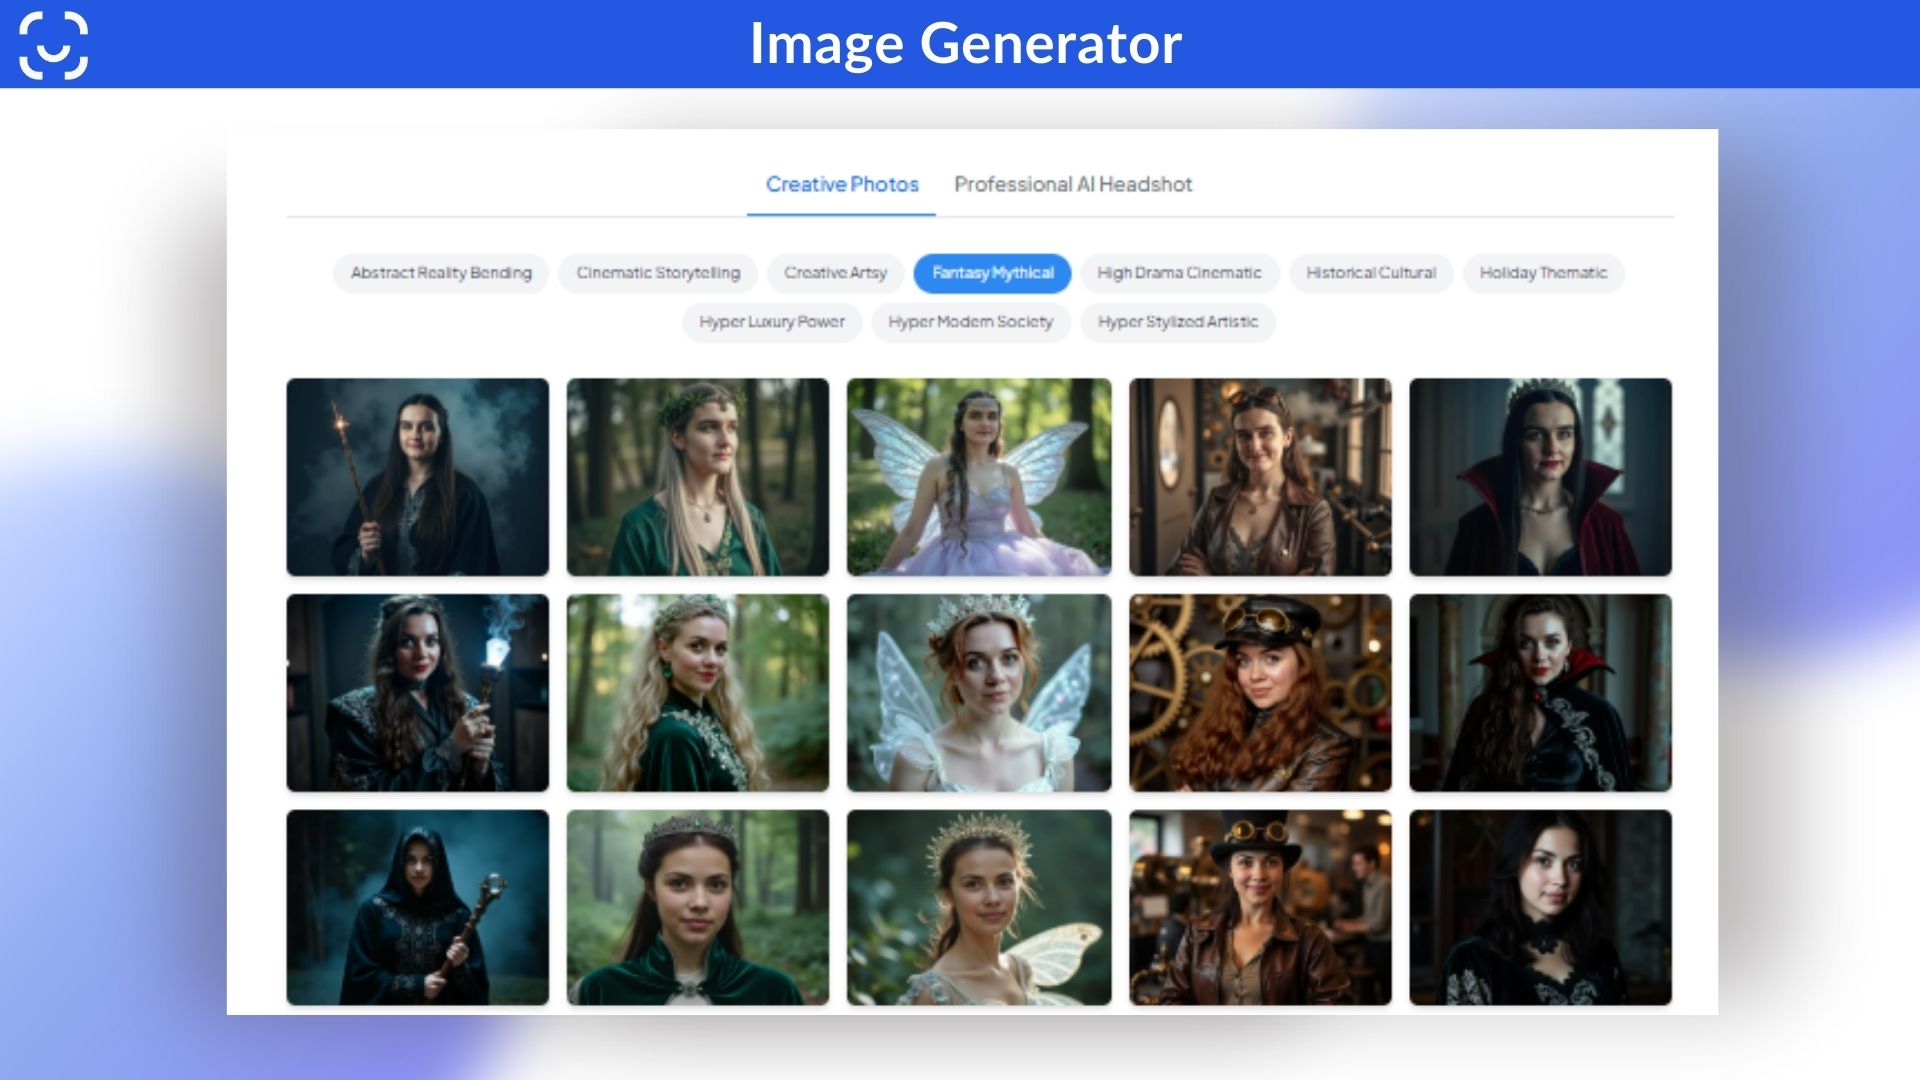Choose Hyper Stylized Artistic filter

(1177, 322)
